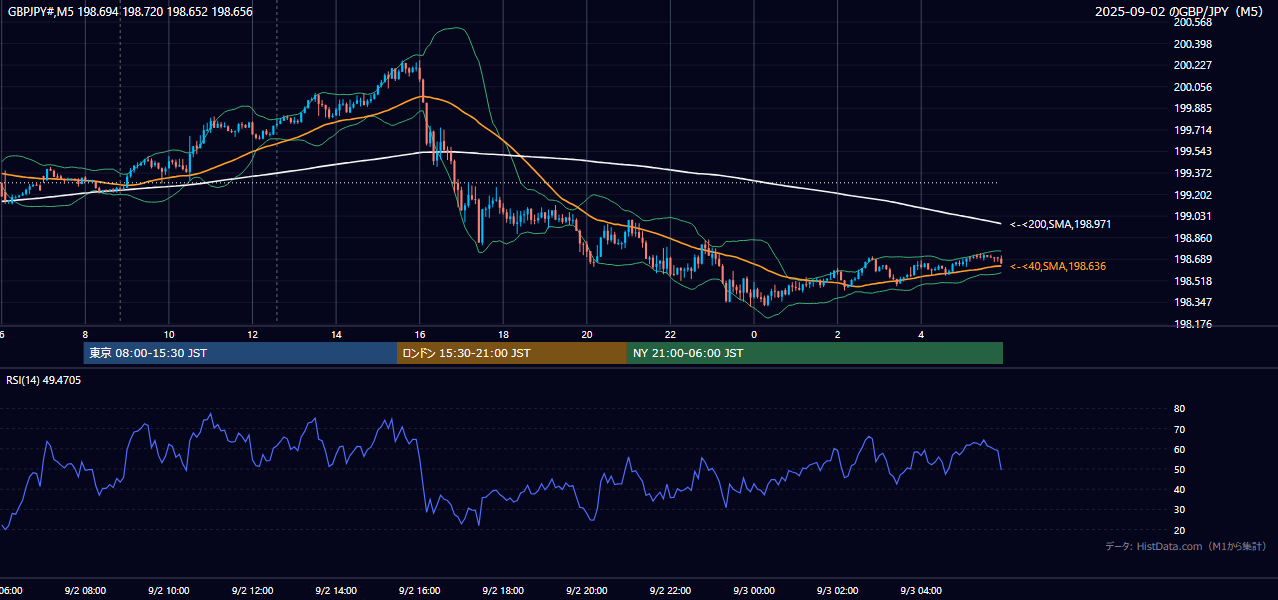This screenshot has width=1278, height=600.
Task: Click hour tick 22 under price chart
Action: coord(671,334)
